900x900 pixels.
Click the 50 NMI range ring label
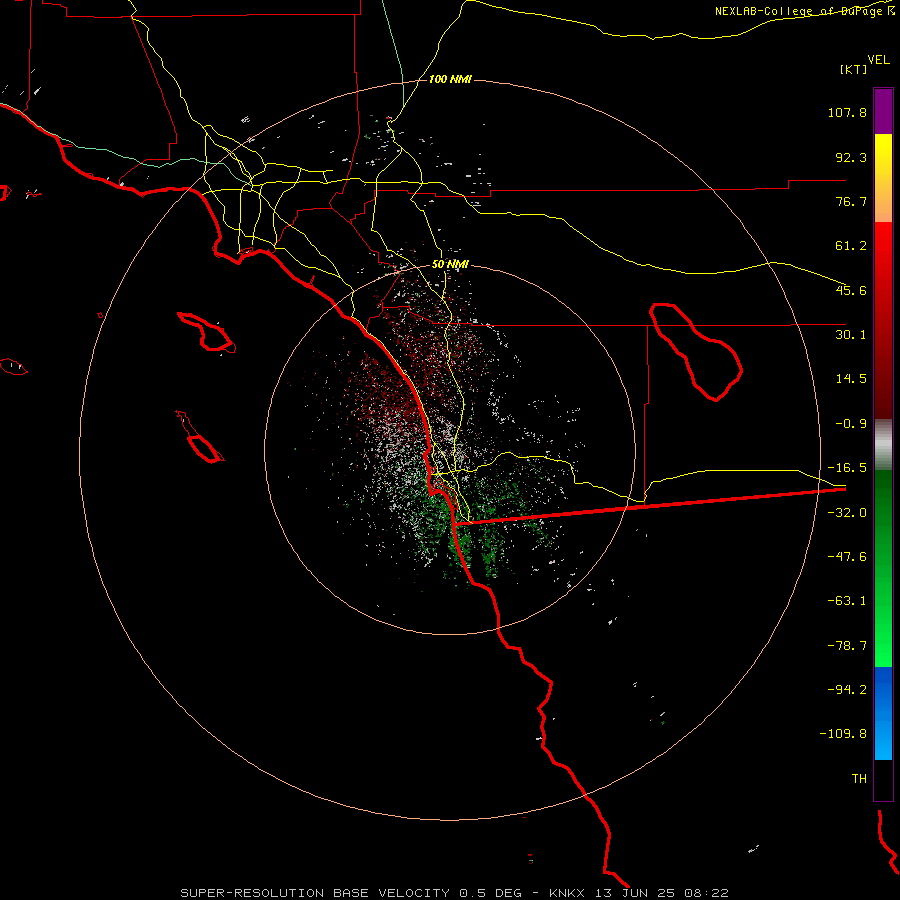click(450, 264)
